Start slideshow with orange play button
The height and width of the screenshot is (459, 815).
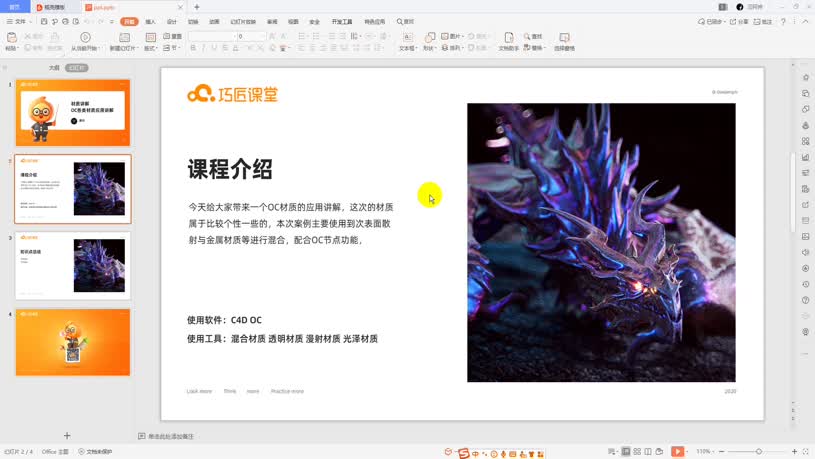[677, 451]
